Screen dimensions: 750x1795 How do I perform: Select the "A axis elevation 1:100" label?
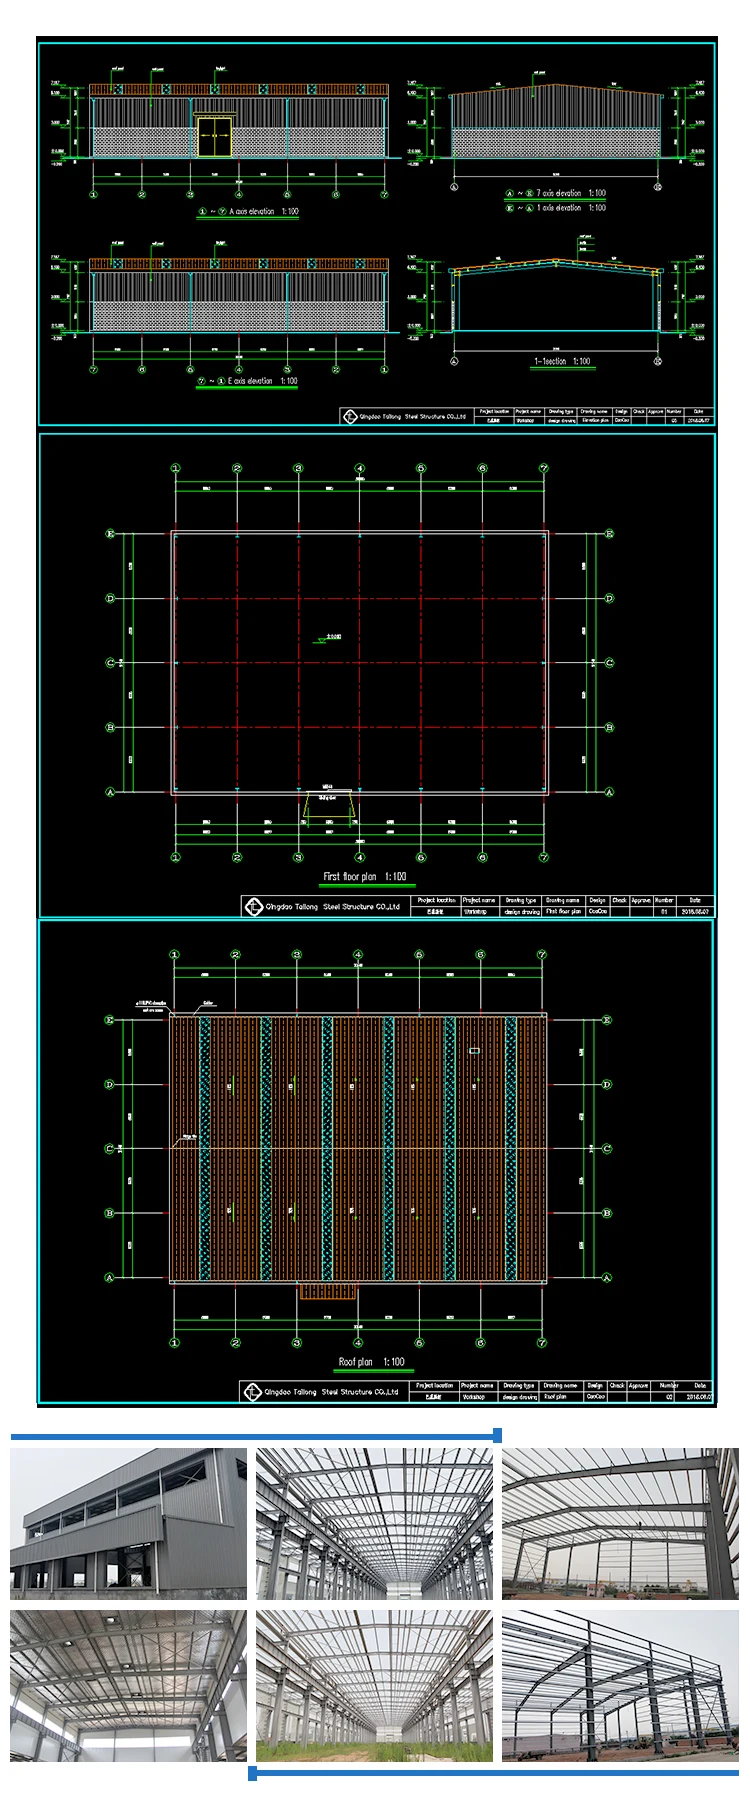coord(250,212)
